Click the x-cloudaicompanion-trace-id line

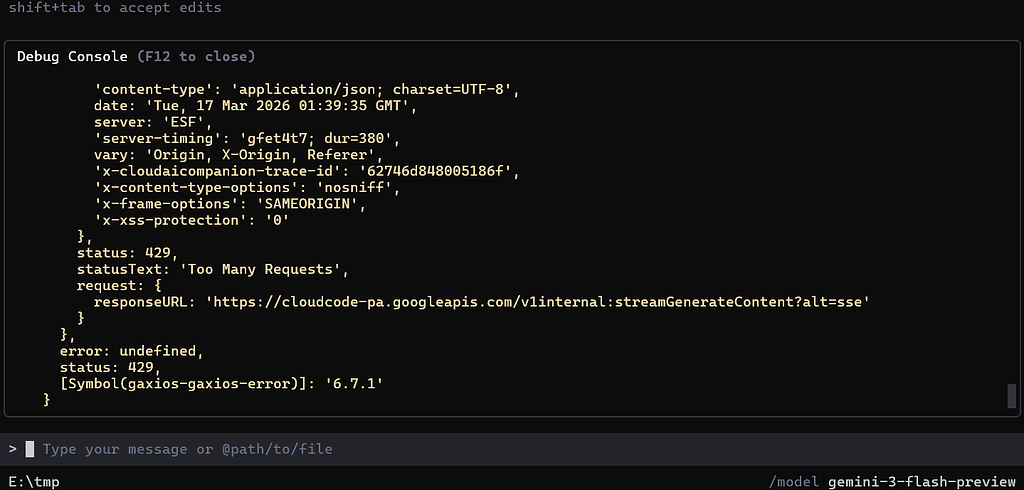pyautogui.click(x=306, y=171)
